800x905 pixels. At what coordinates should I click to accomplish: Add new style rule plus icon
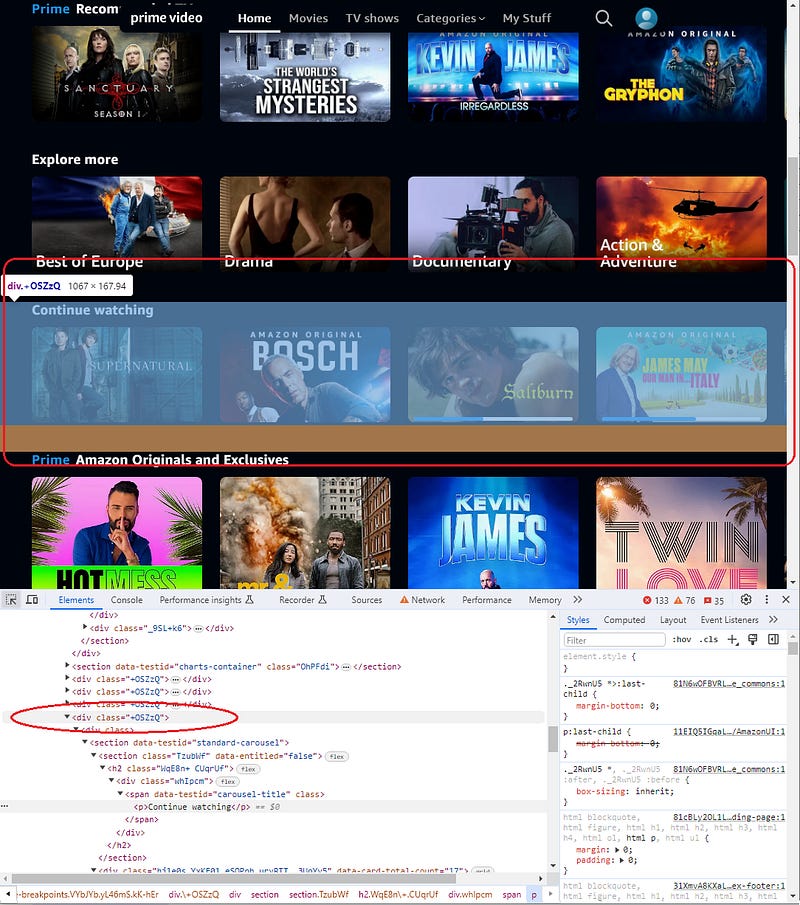(x=732, y=640)
